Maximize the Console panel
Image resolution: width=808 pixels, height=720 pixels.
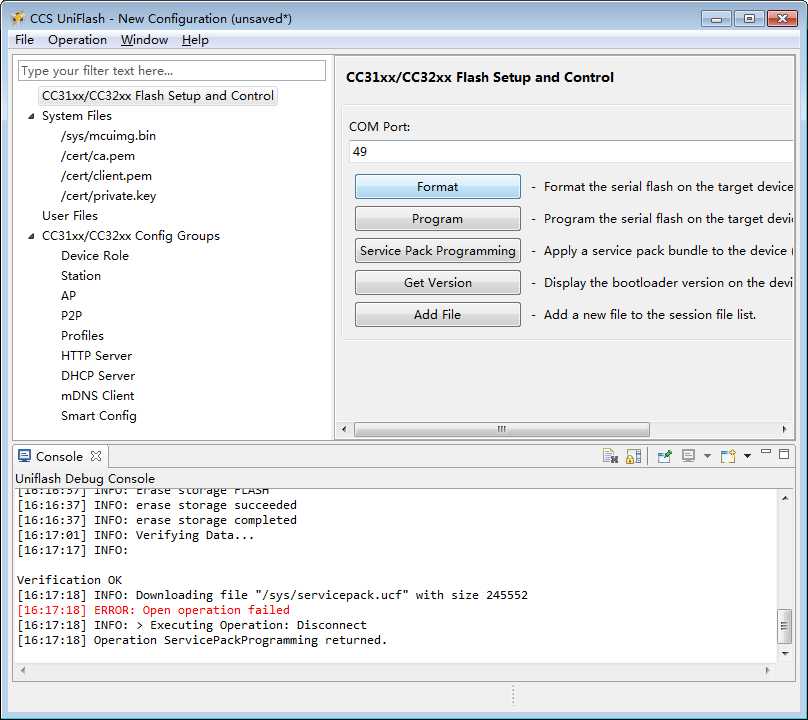[x=784, y=454]
